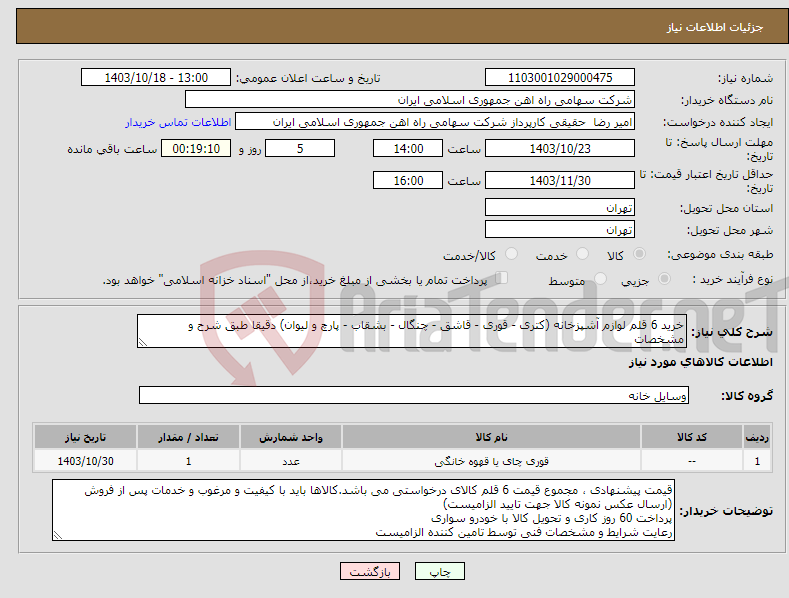Viewport: 789px width, 598px height.
Task: Click the resize handle of description text area
Action: click(143, 343)
